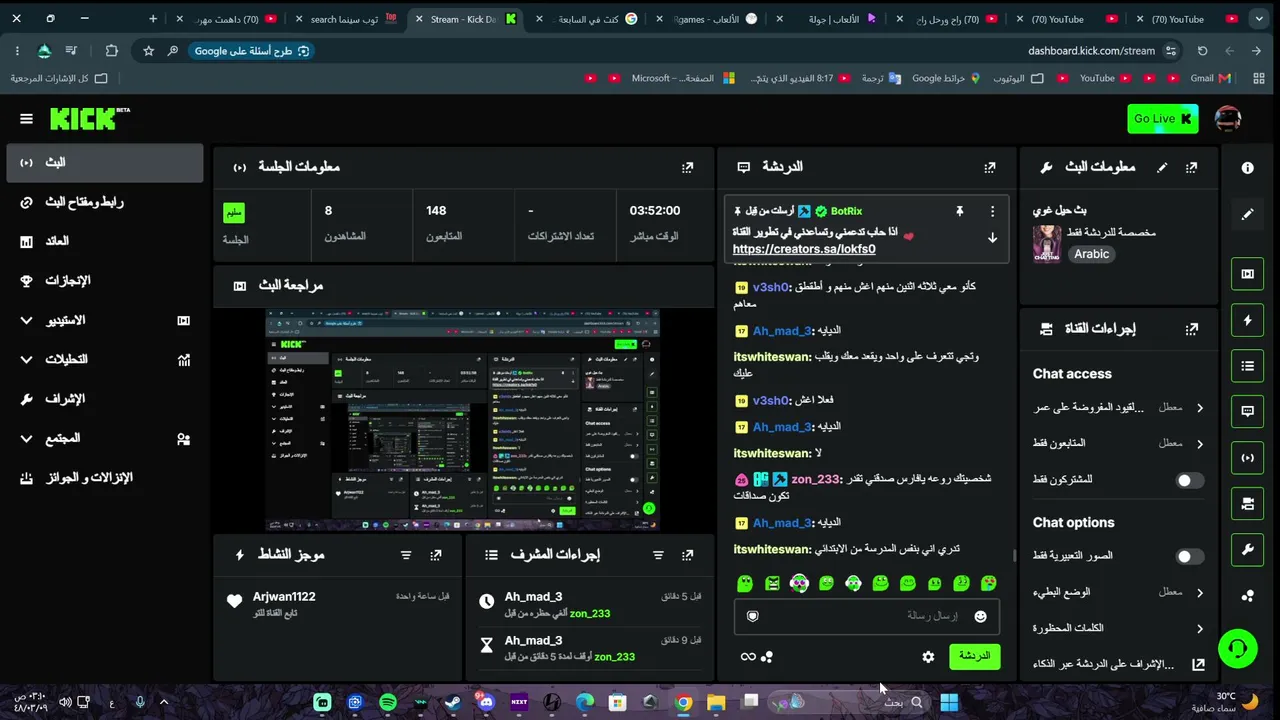Click the إرسال رسالة message input field

click(866, 617)
